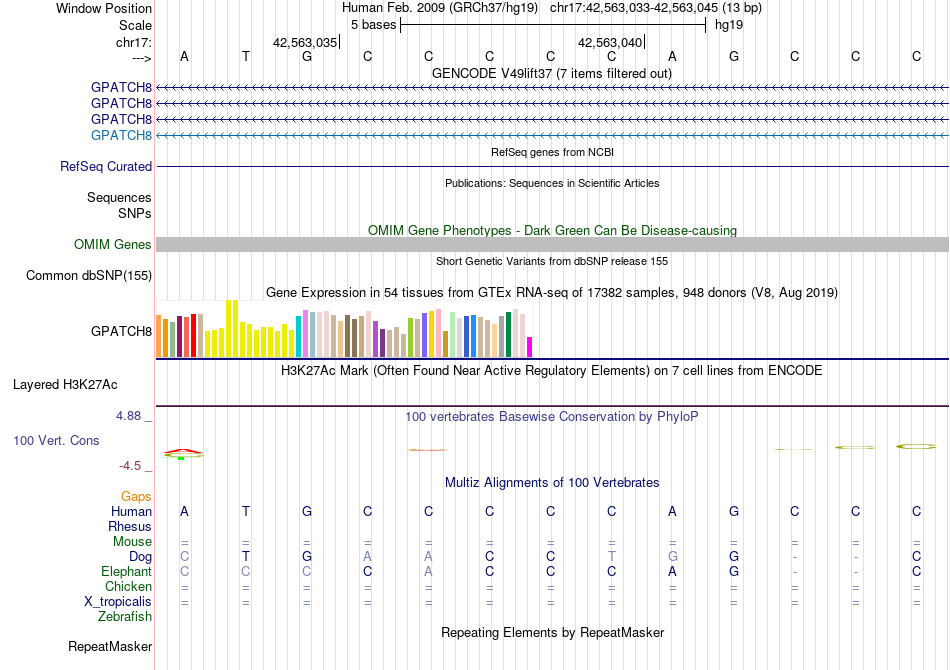Click the -4.5 PhyloP lower scale value
Viewport: 950px width, 670px height.
coord(130,466)
